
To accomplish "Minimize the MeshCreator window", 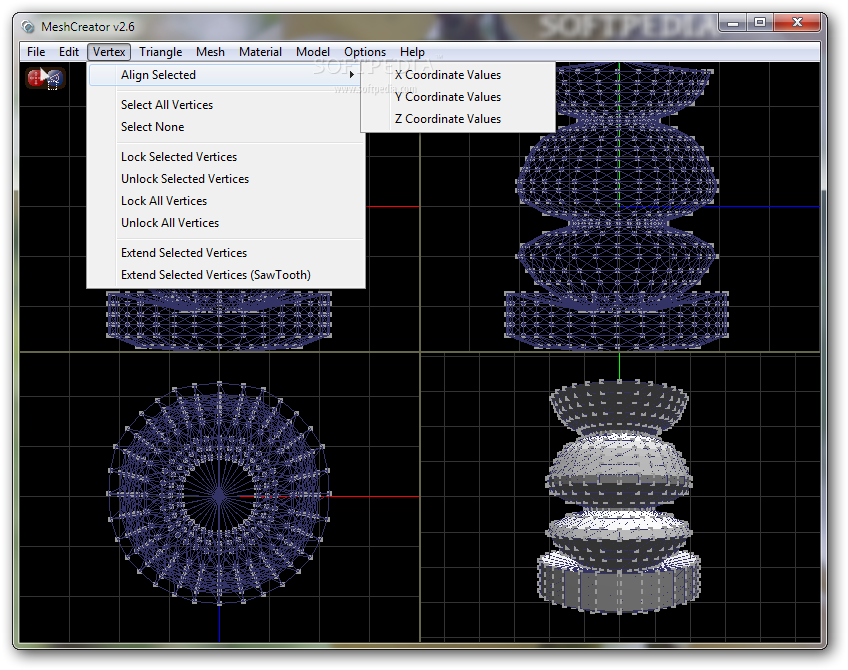I will coord(733,23).
